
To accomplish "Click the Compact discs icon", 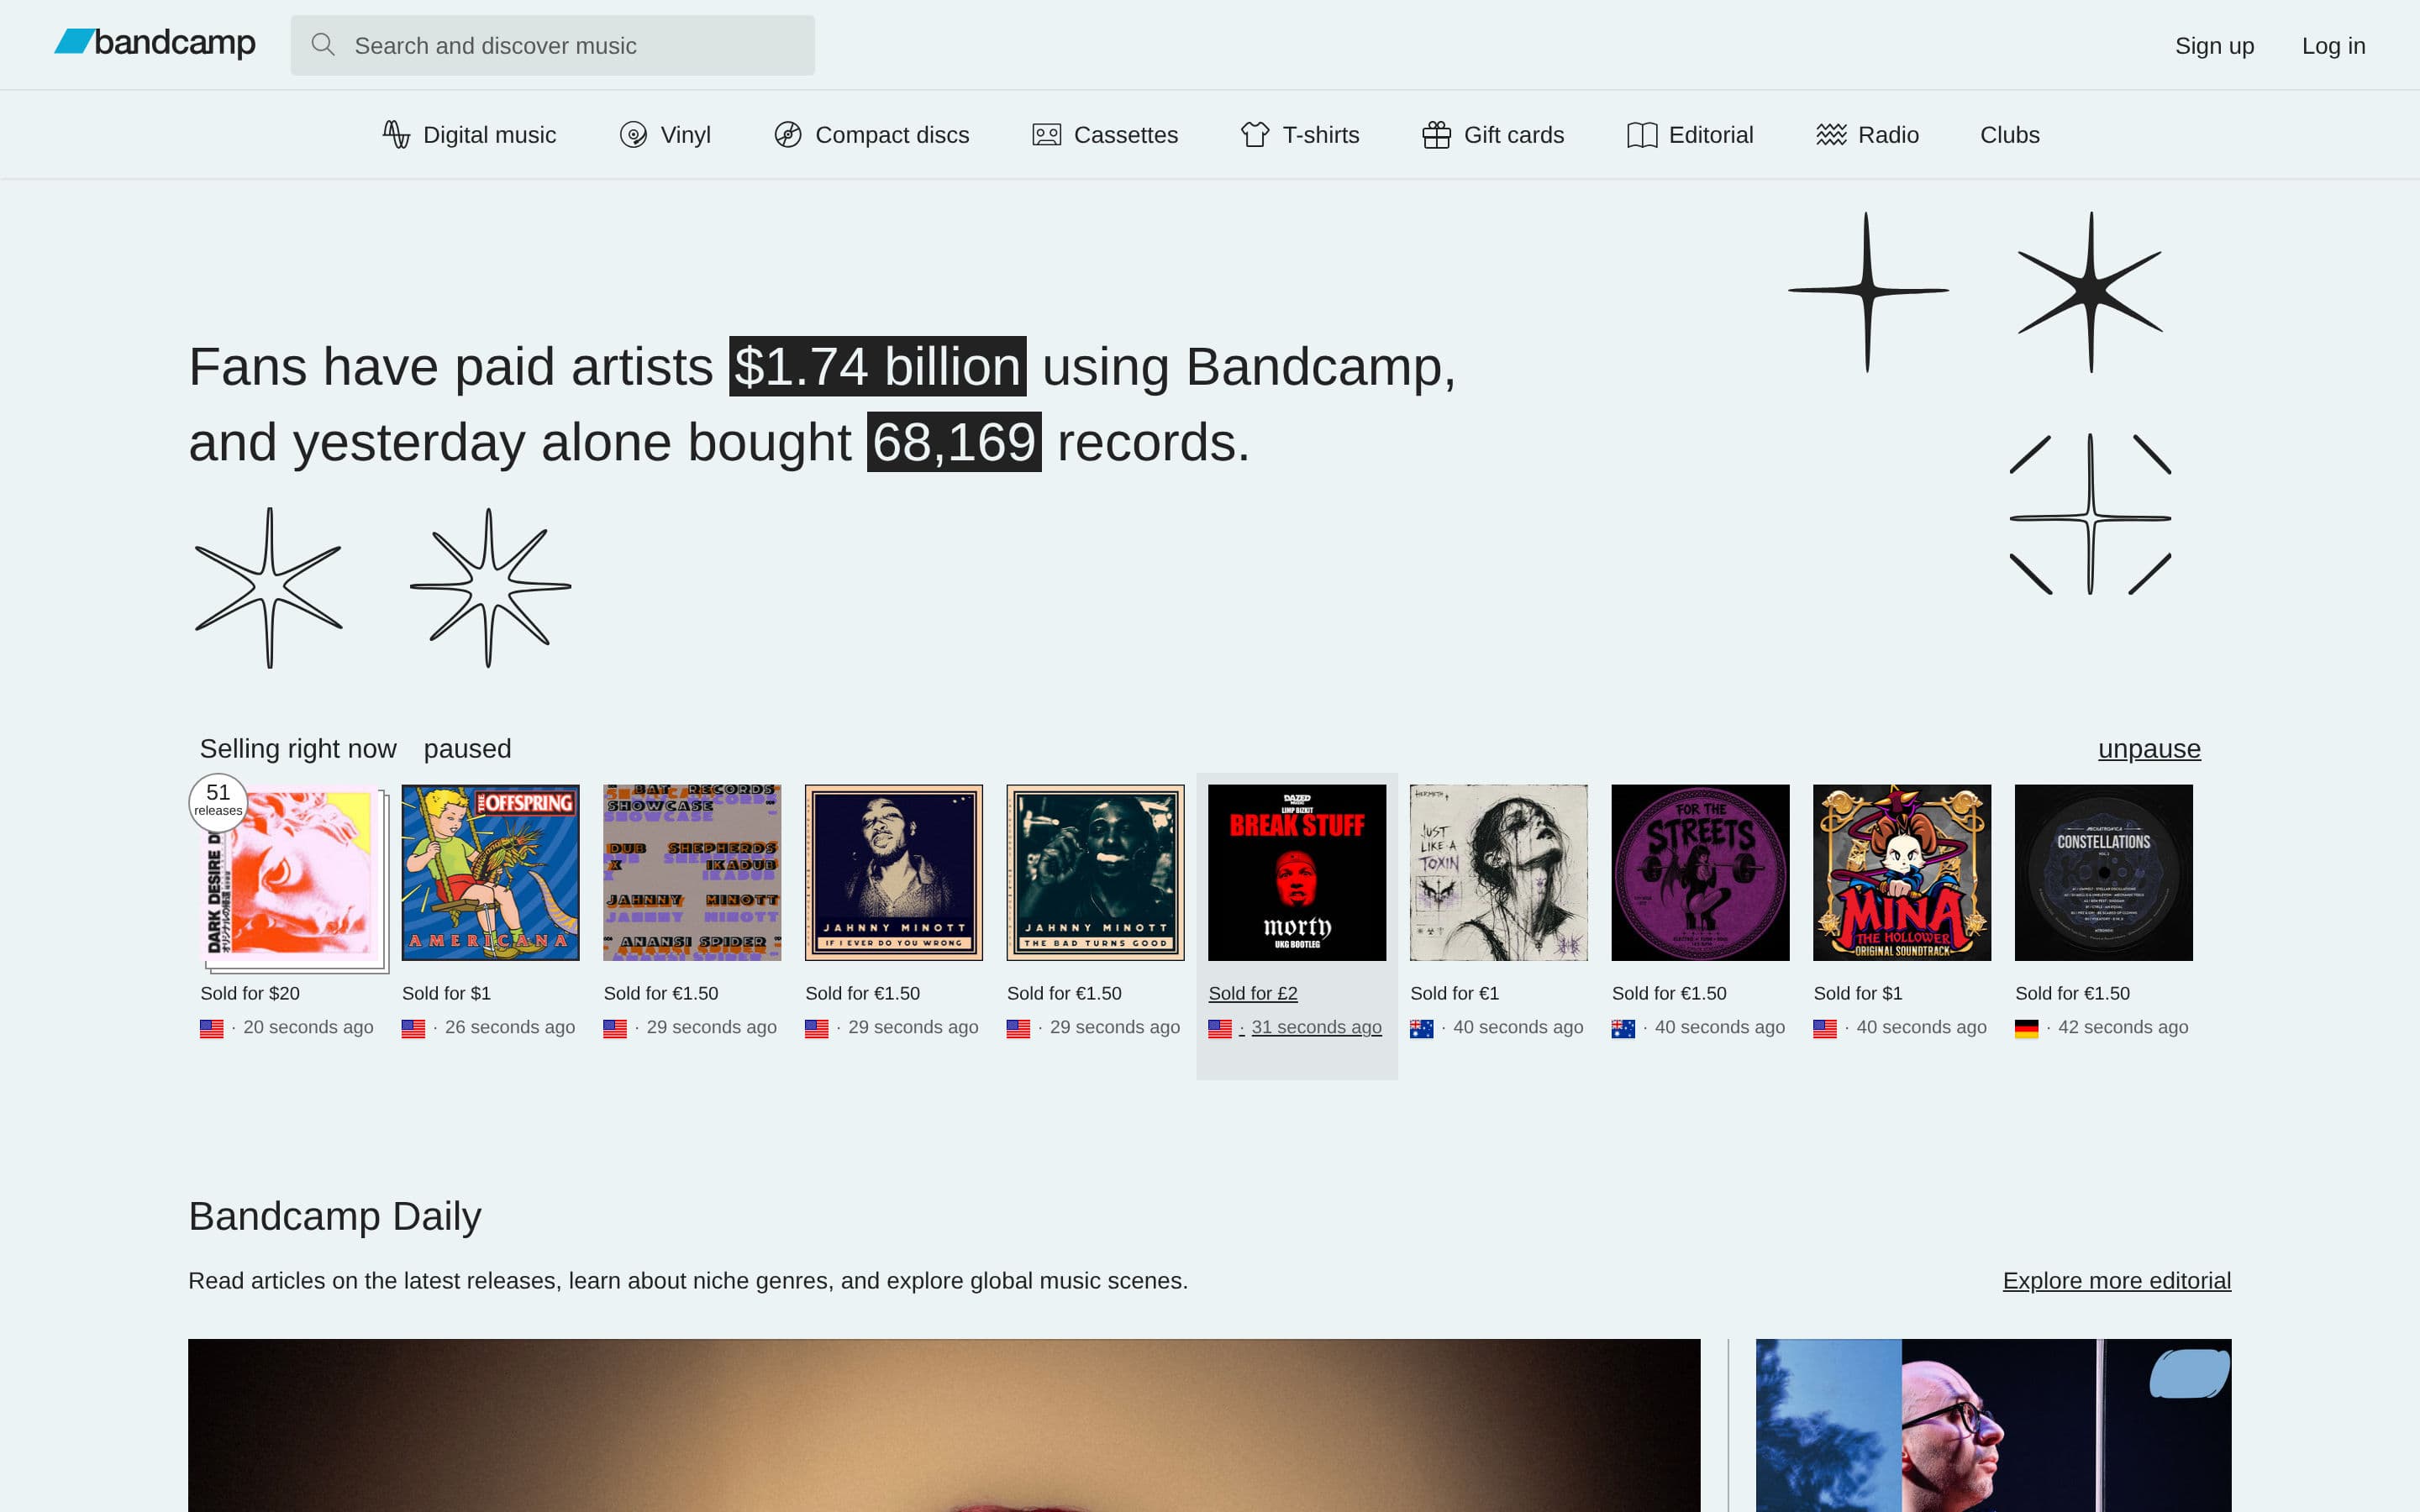I will (788, 134).
